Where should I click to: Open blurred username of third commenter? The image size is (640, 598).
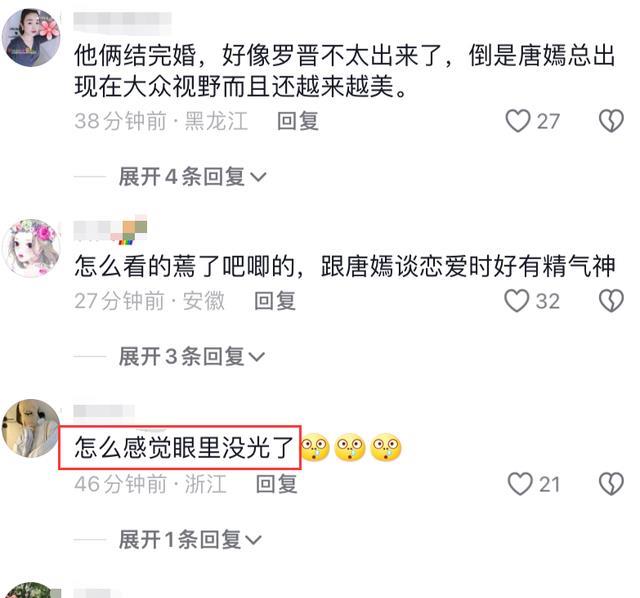pyautogui.click(x=104, y=411)
